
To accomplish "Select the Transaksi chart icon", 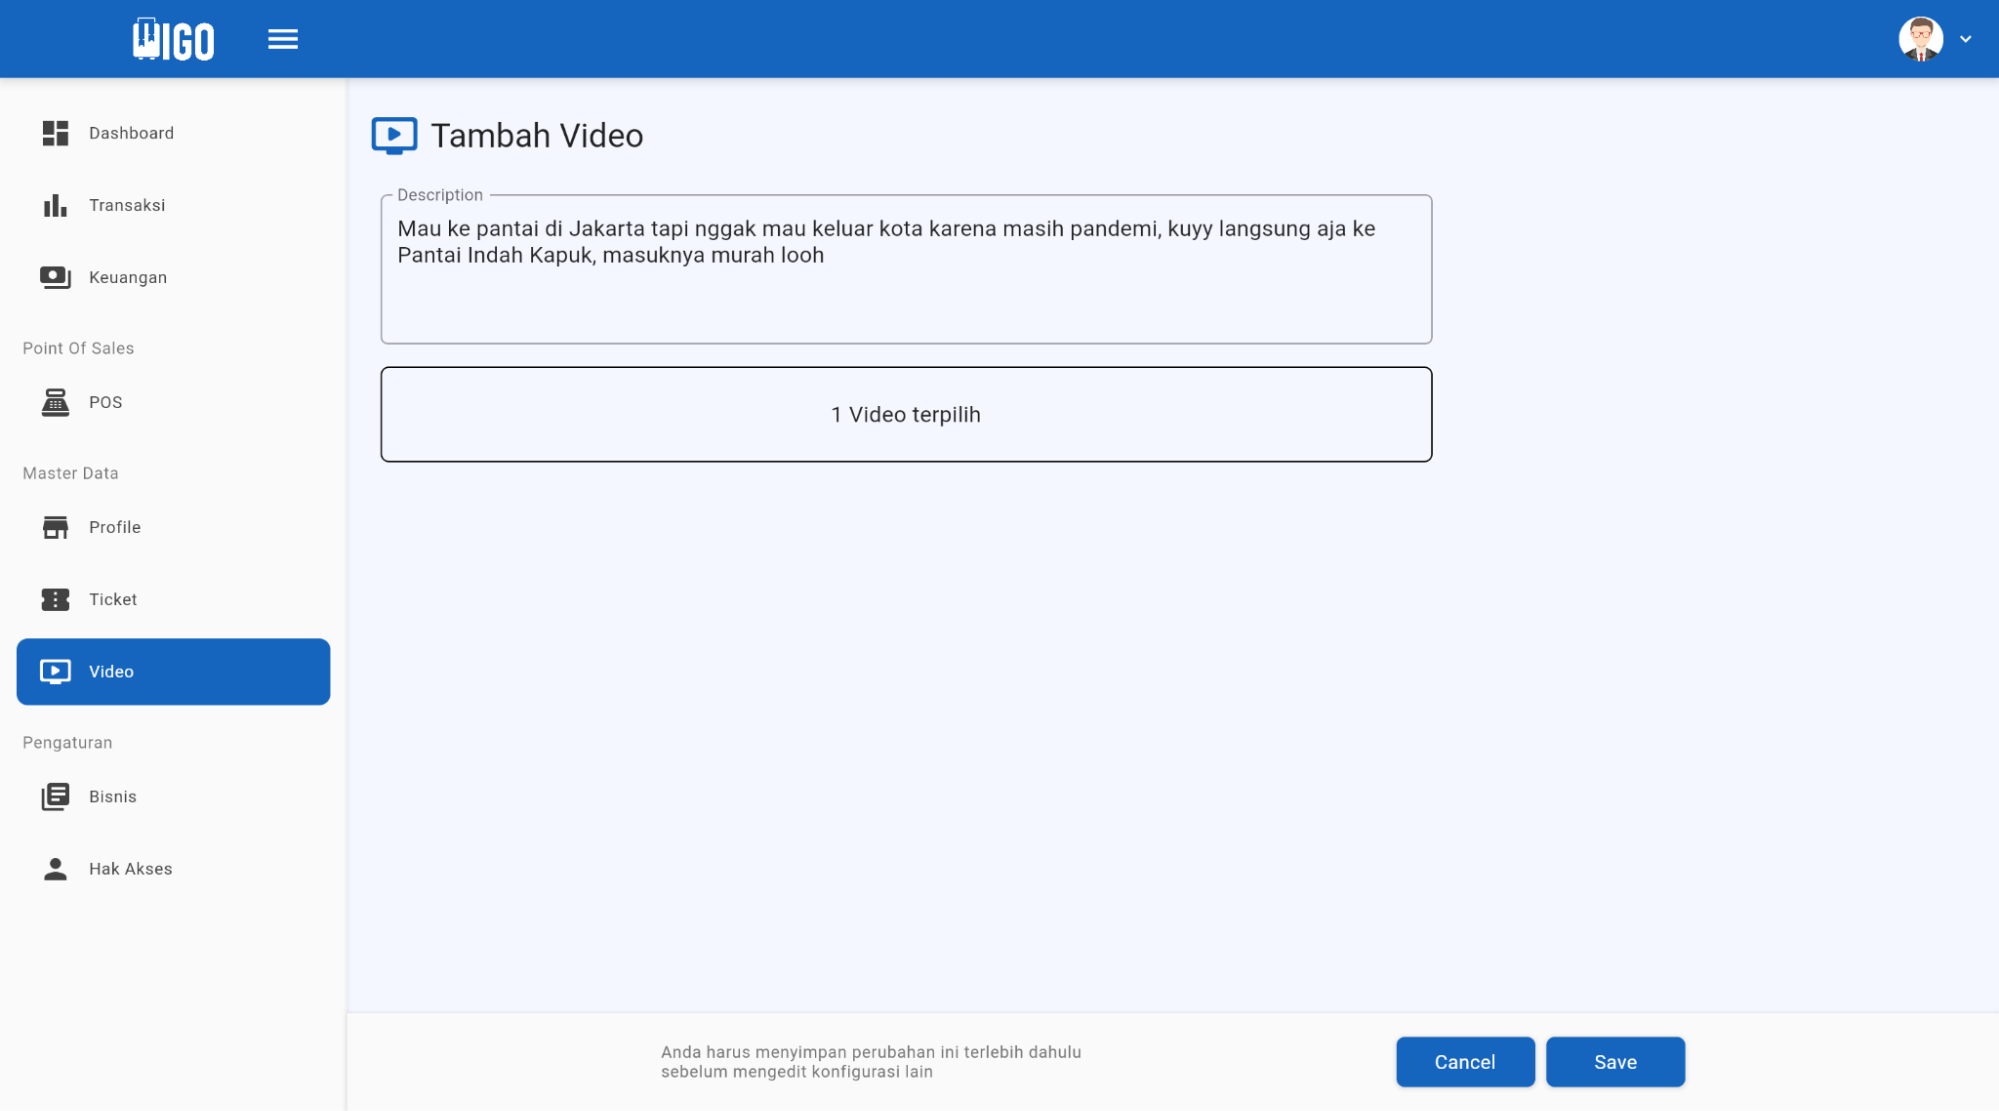I will [x=54, y=205].
